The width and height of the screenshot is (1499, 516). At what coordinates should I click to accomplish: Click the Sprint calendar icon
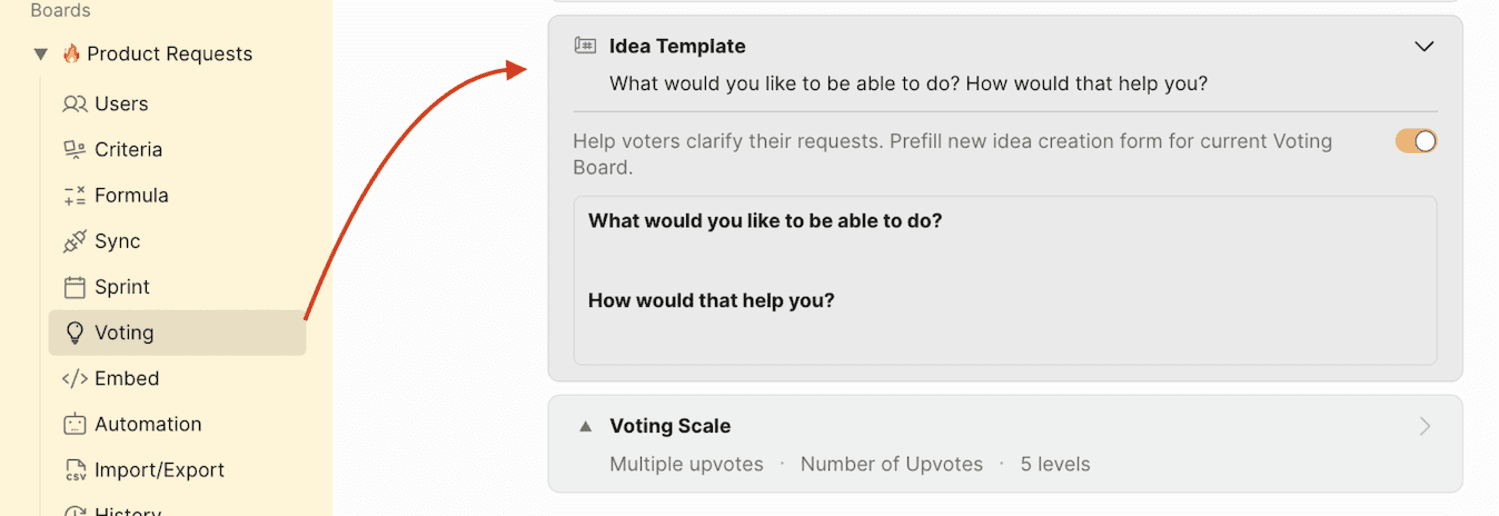tap(75, 288)
